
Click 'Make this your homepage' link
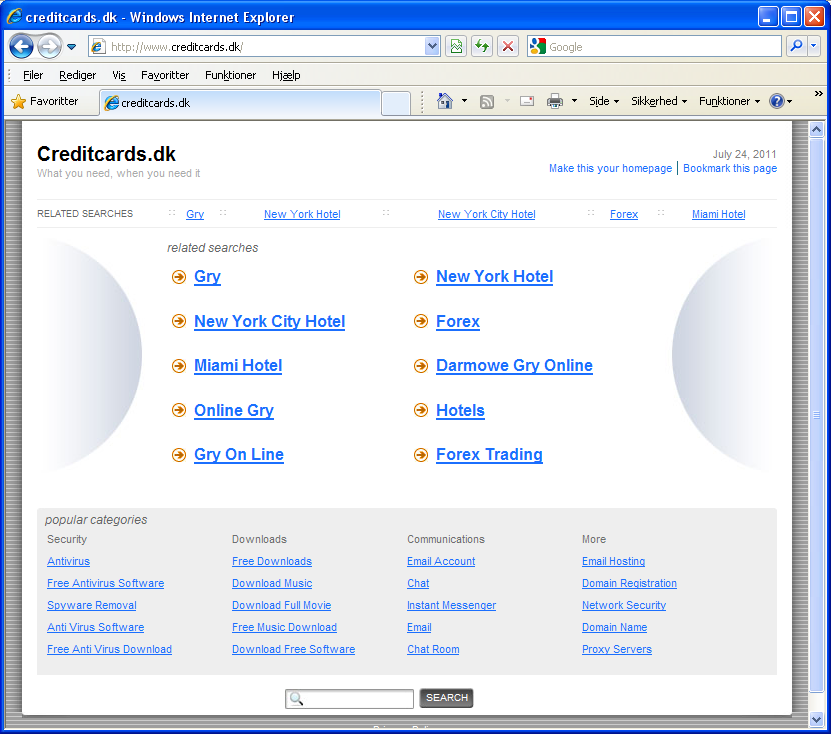[x=611, y=169]
